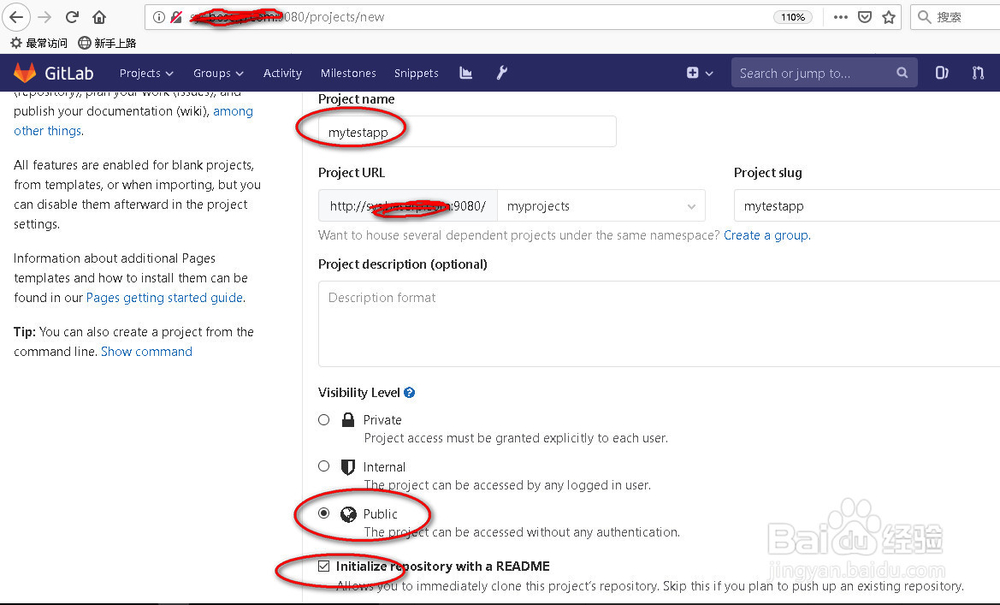This screenshot has width=1000, height=605.
Task: Click the search magnifier in the navbar
Action: pyautogui.click(x=902, y=72)
